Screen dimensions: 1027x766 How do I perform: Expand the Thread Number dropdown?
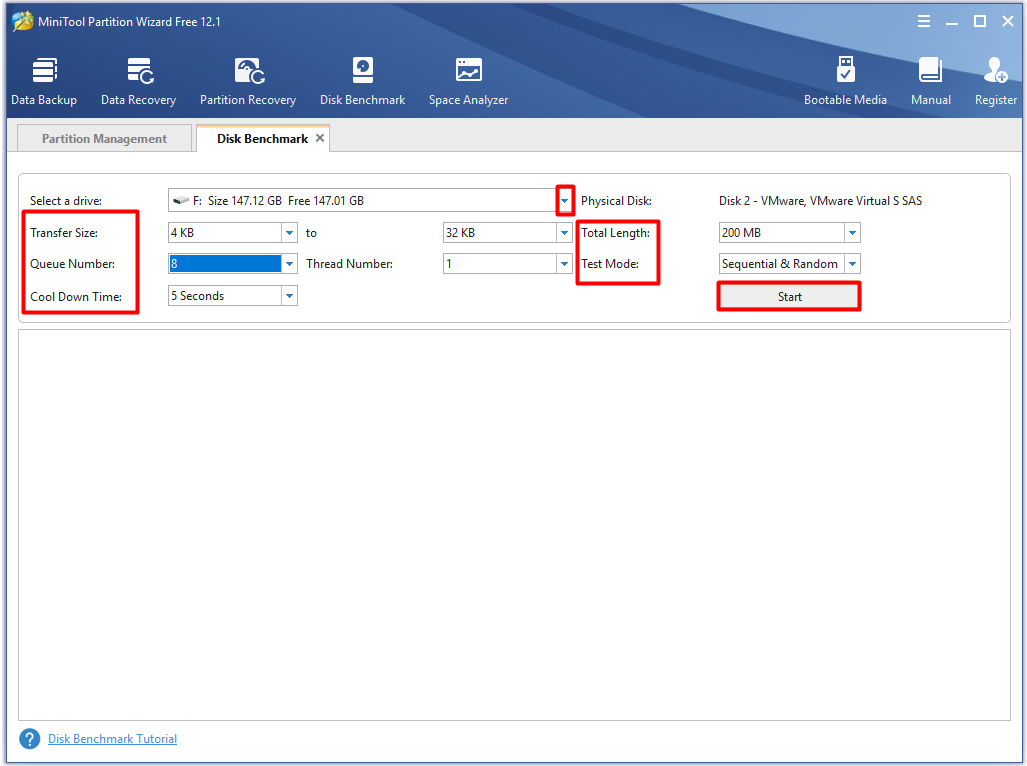point(564,264)
